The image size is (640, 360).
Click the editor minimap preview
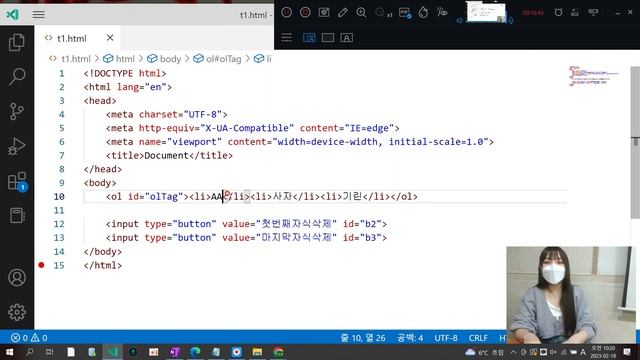pos(594,76)
